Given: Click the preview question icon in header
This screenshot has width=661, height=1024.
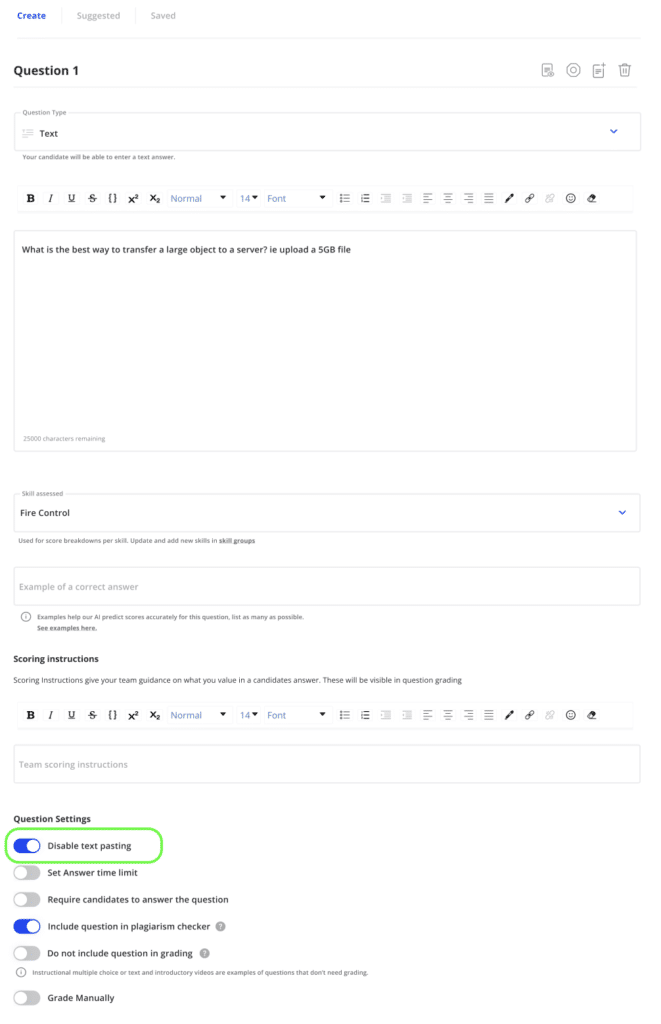Looking at the screenshot, I should point(548,70).
